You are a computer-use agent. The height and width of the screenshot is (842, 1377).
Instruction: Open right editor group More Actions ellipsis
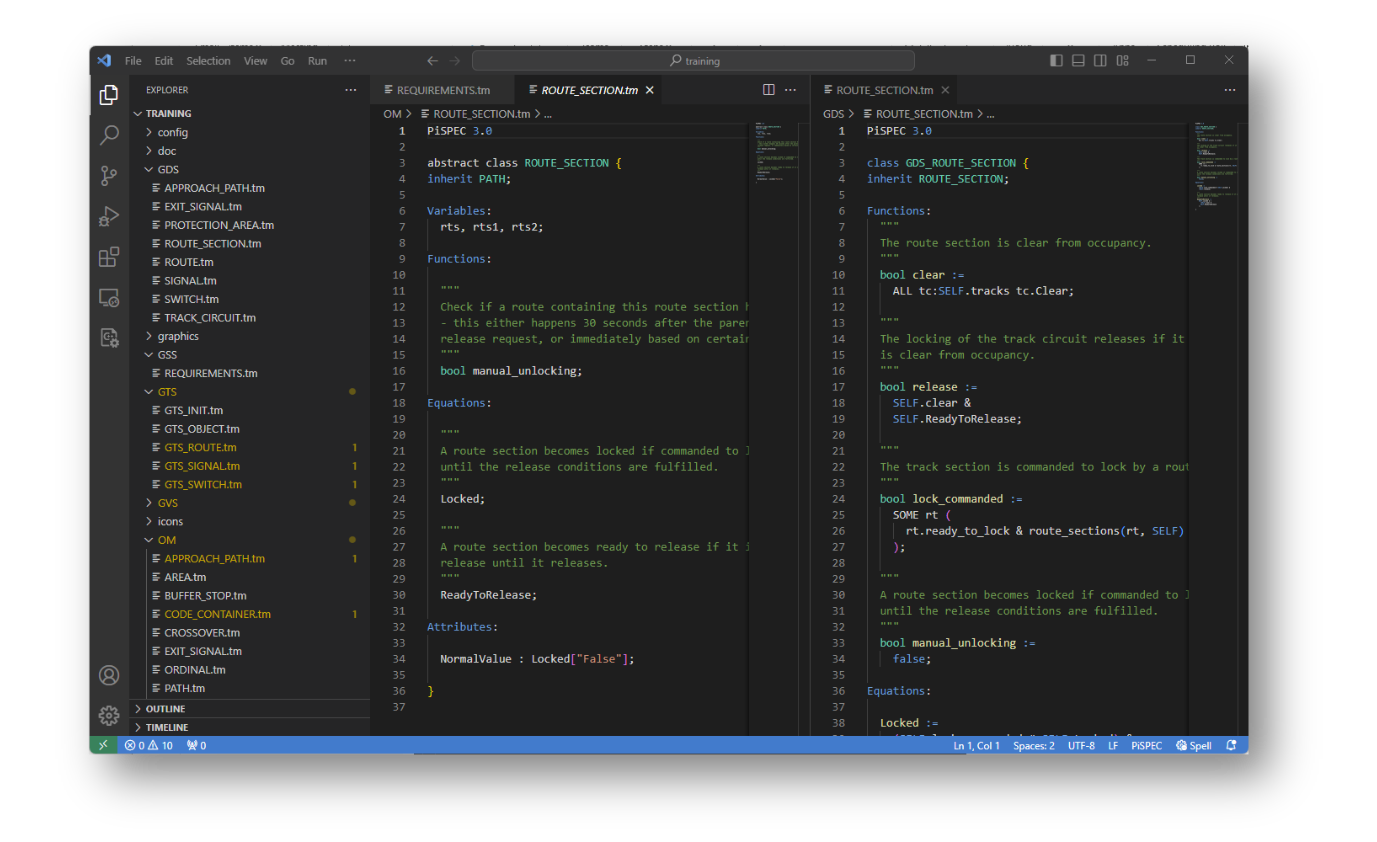tap(1230, 89)
